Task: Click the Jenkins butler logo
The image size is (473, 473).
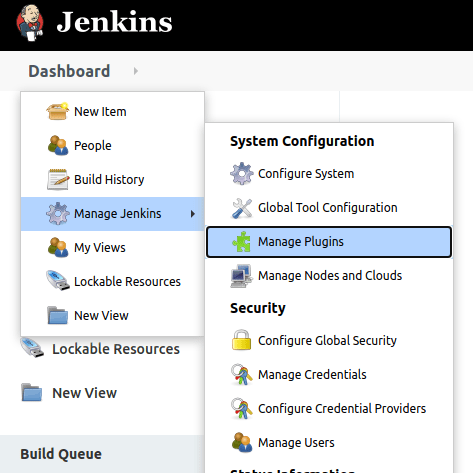Action: 30,23
